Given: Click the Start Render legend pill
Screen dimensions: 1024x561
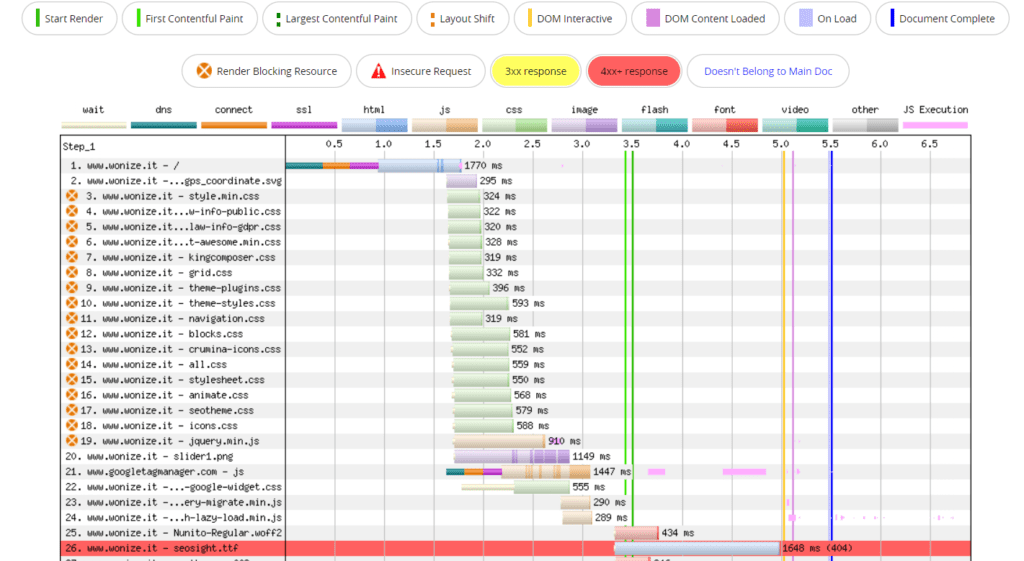Looking at the screenshot, I should 69,18.
